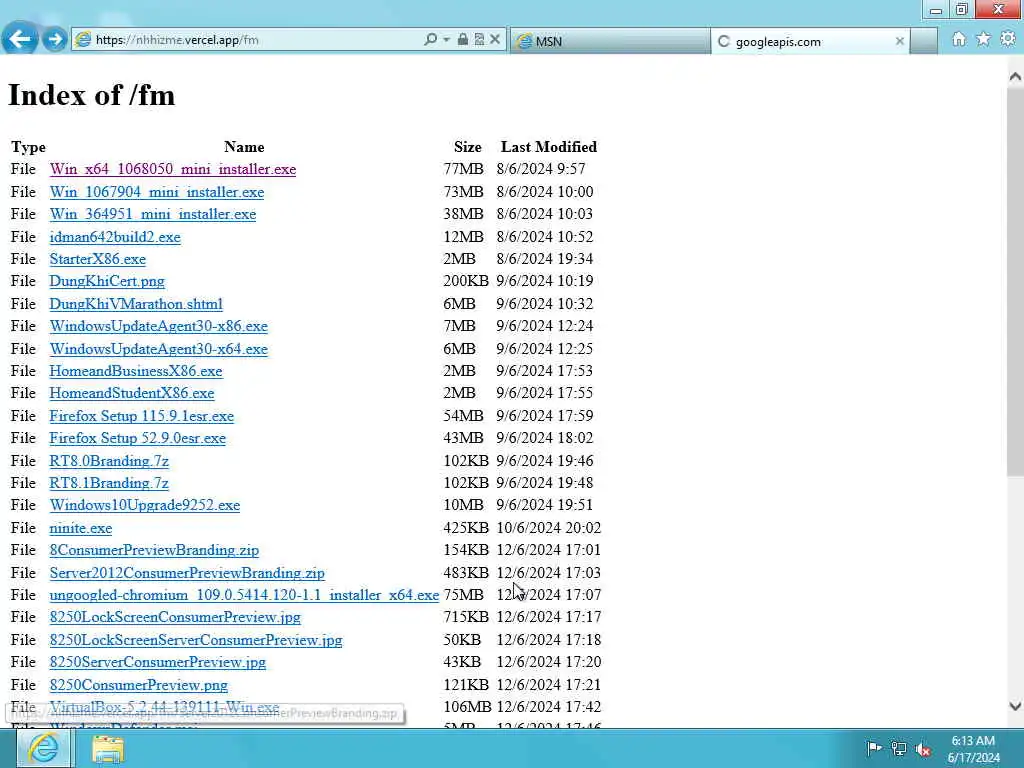Viewport: 1024px width, 768px height.
Task: Open the ninite.exe link
Action: coord(81,528)
